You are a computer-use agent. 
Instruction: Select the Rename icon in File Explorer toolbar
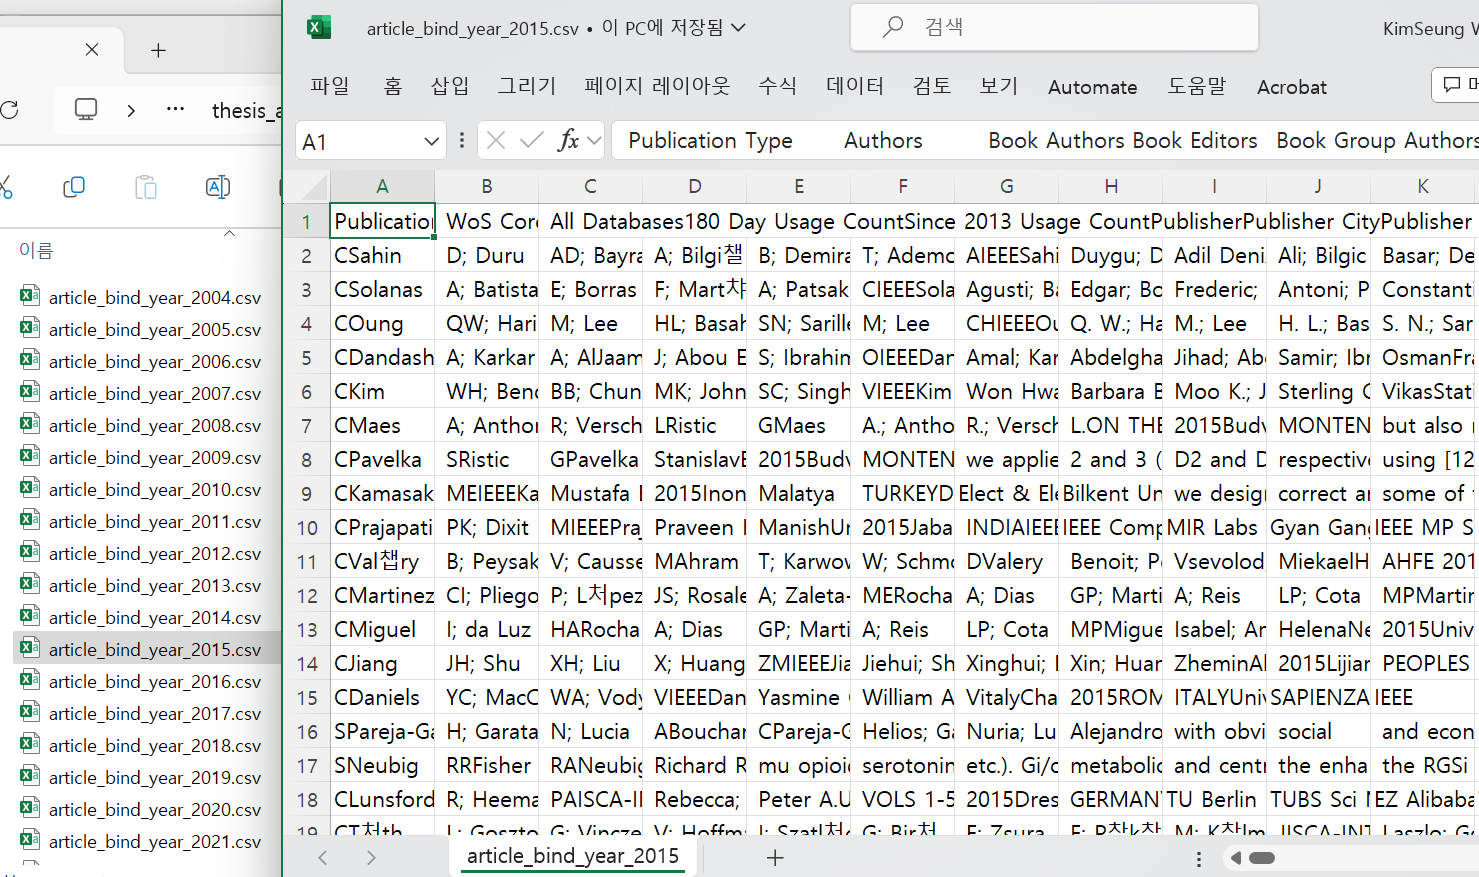(x=218, y=187)
